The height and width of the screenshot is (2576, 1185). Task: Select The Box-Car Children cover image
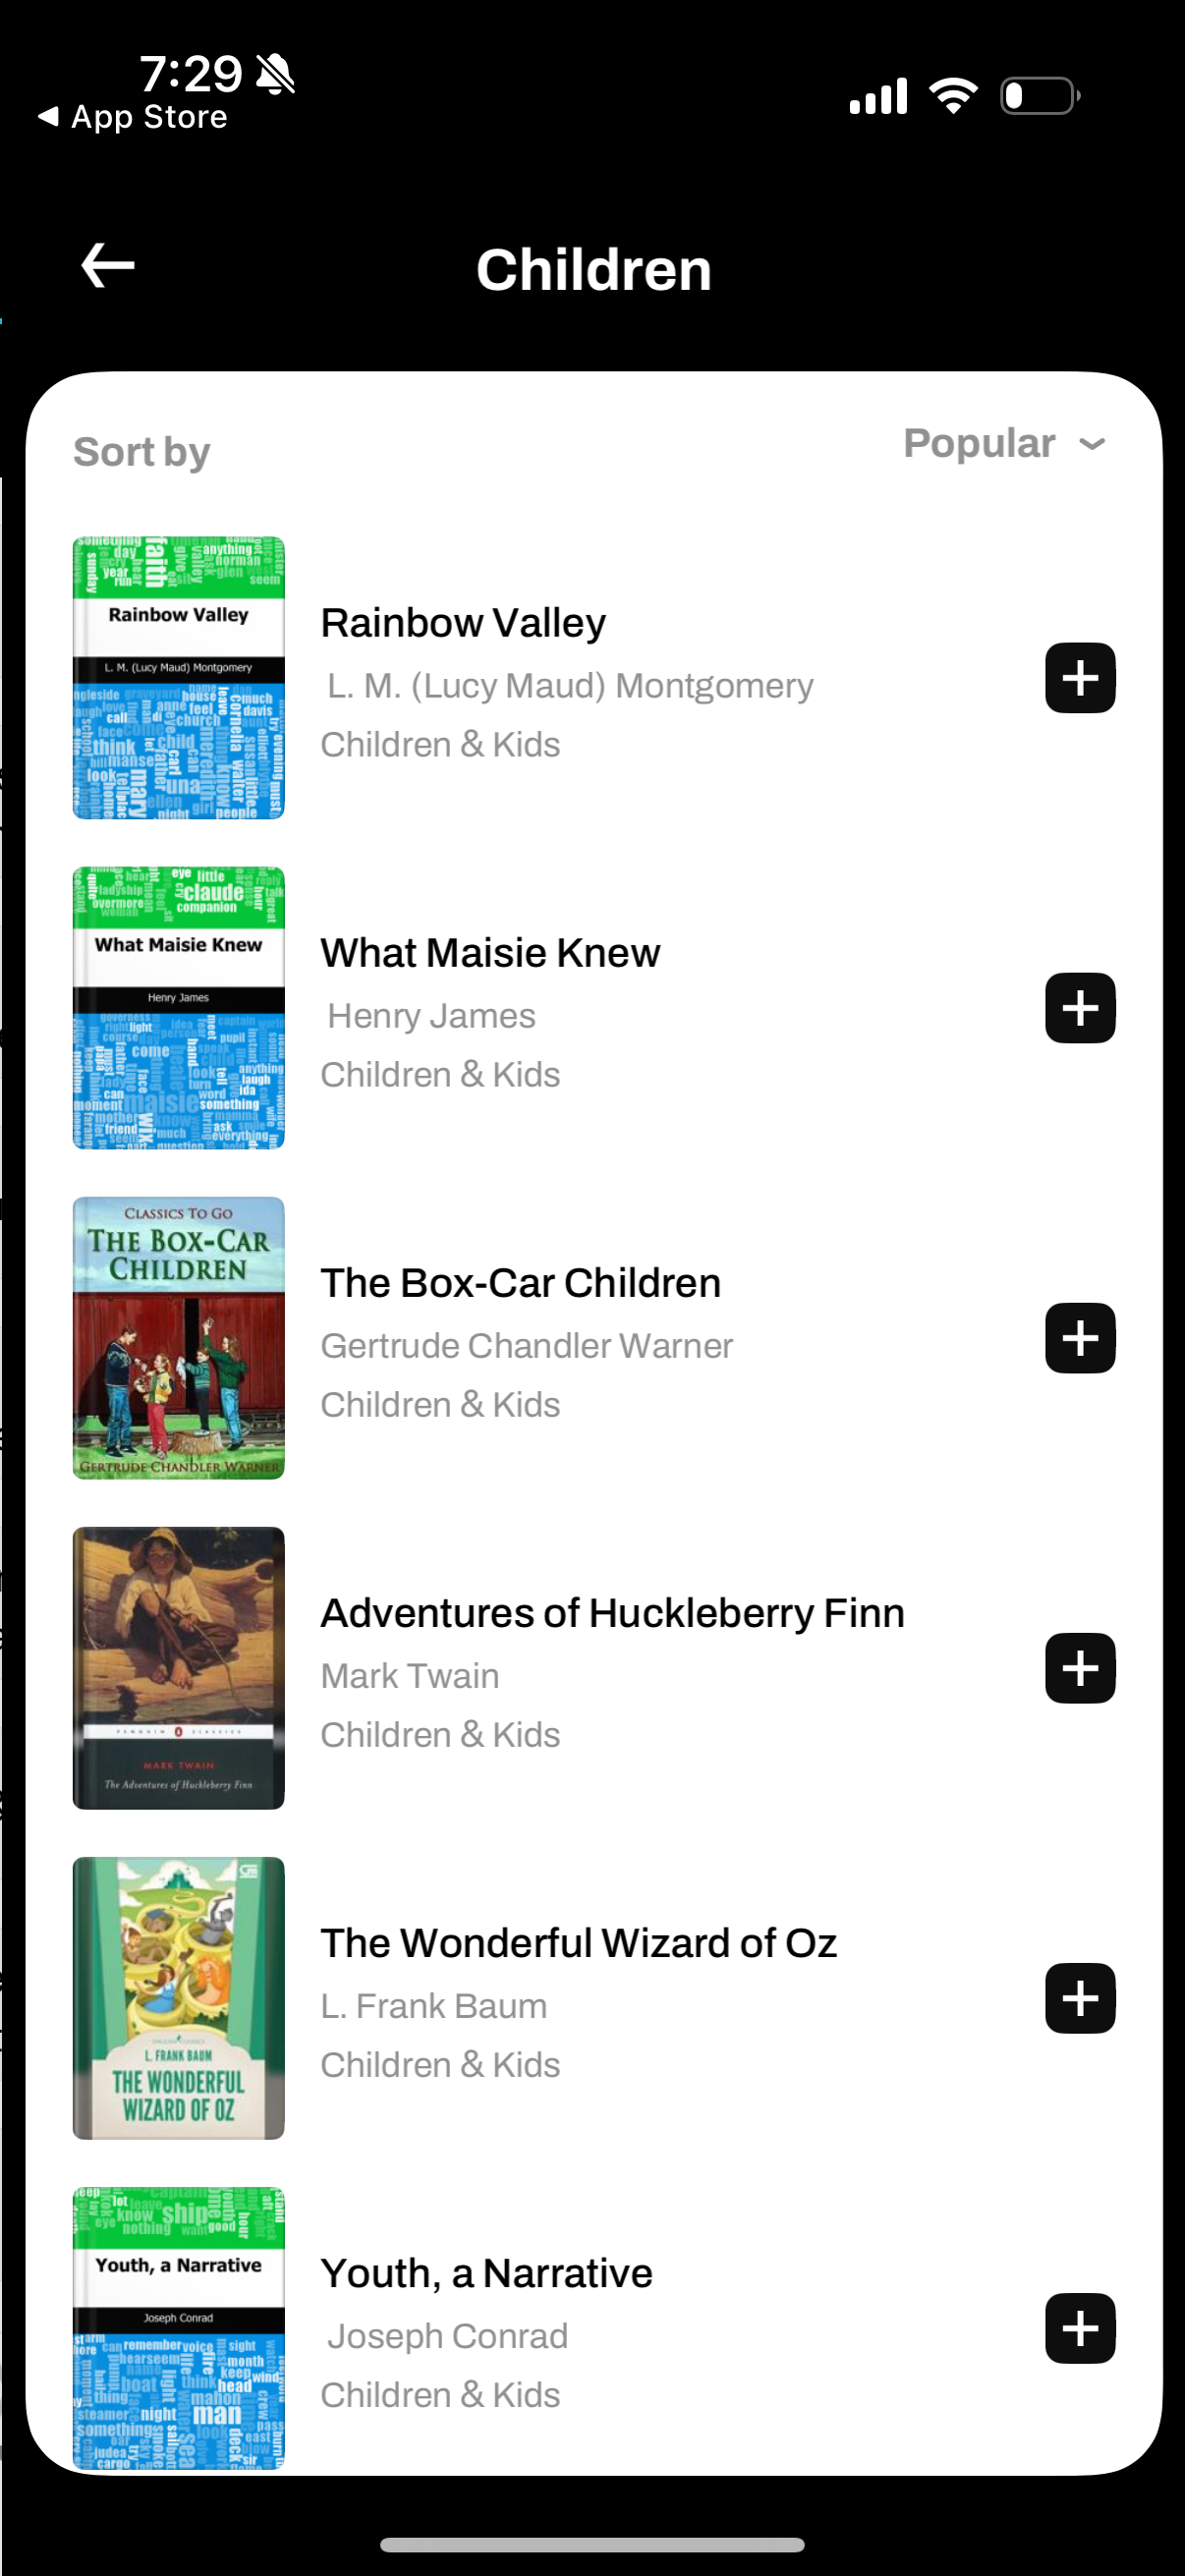pos(179,1338)
